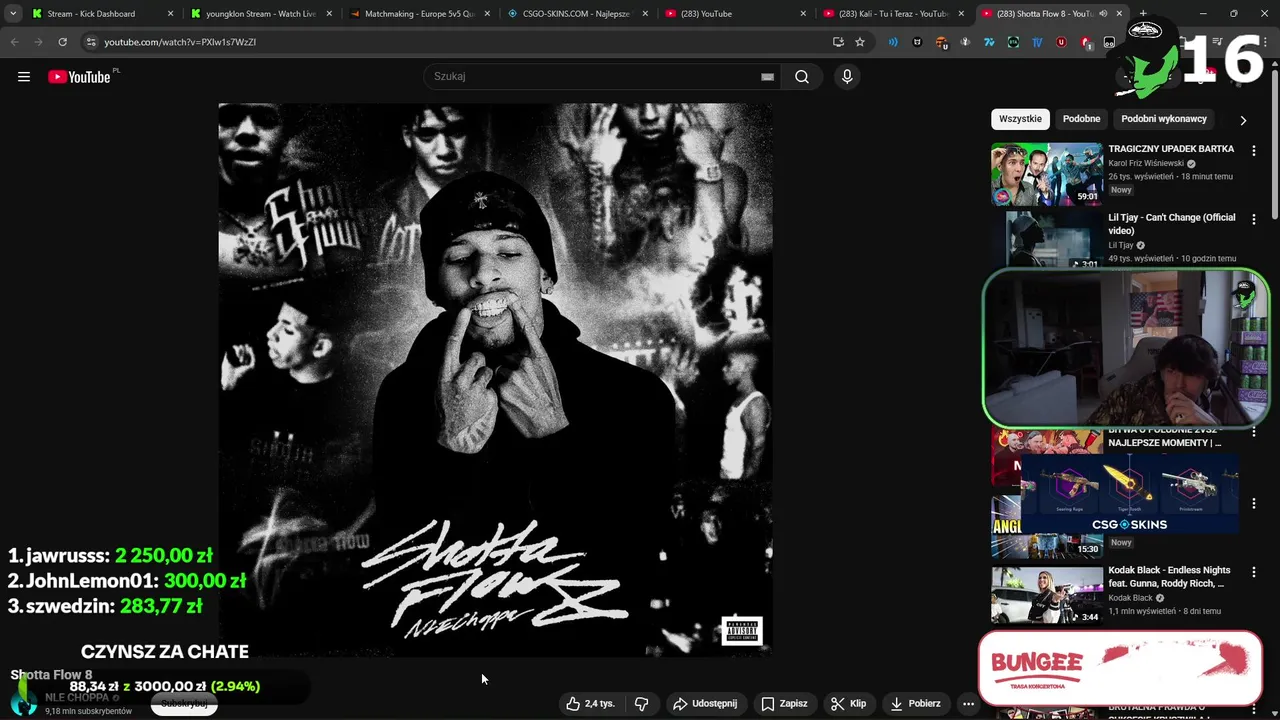This screenshot has height=720, width=1280.
Task: Install app icon in address bar
Action: pos(838,42)
